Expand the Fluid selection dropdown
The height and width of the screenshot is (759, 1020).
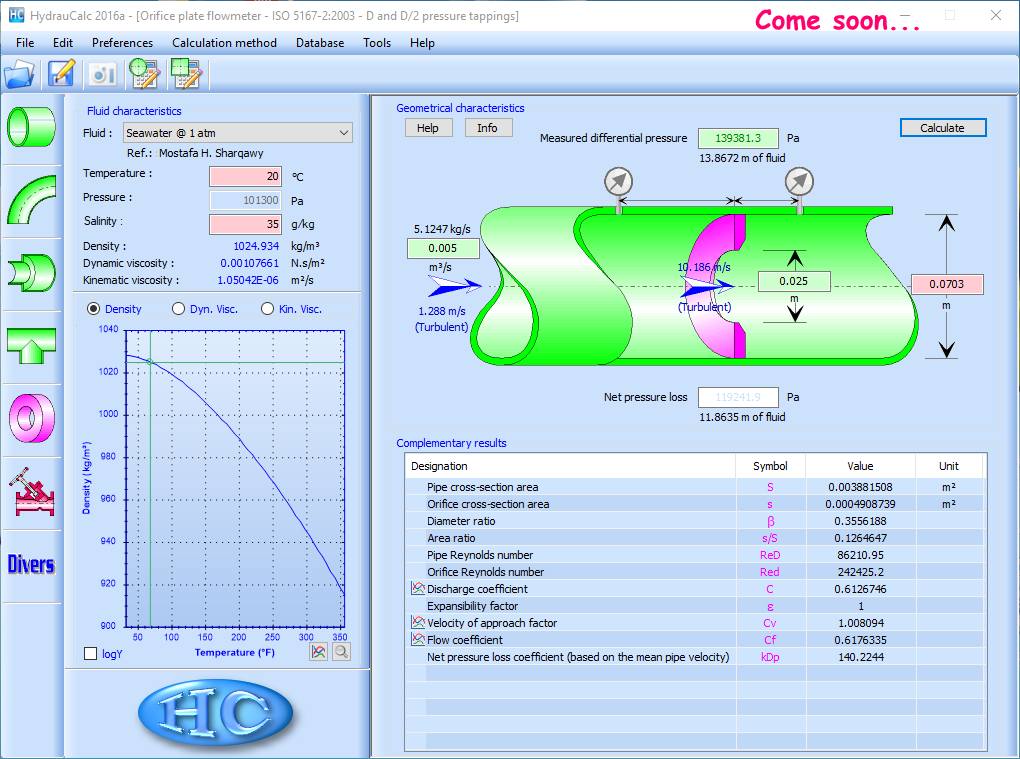tap(344, 133)
